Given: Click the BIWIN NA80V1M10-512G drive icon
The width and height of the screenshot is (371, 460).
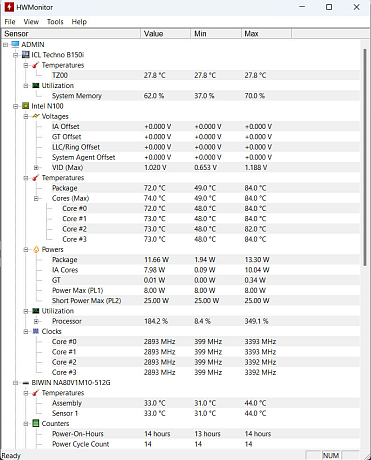Looking at the screenshot, I should (x=26, y=383).
